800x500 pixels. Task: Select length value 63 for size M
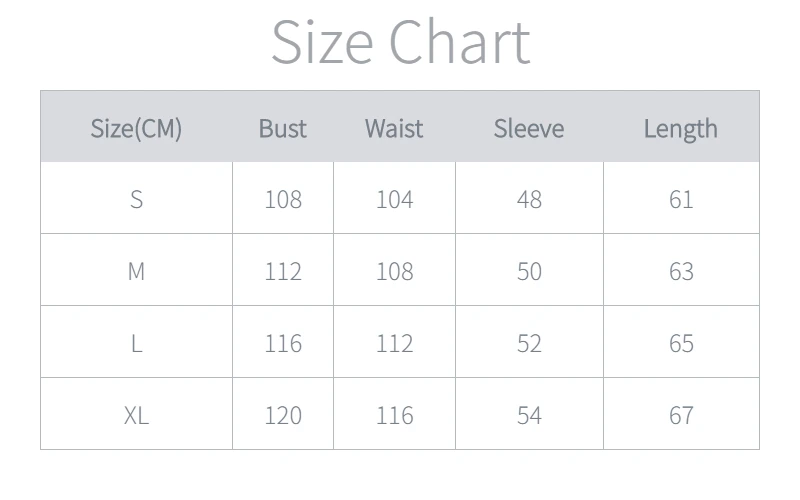click(x=681, y=271)
